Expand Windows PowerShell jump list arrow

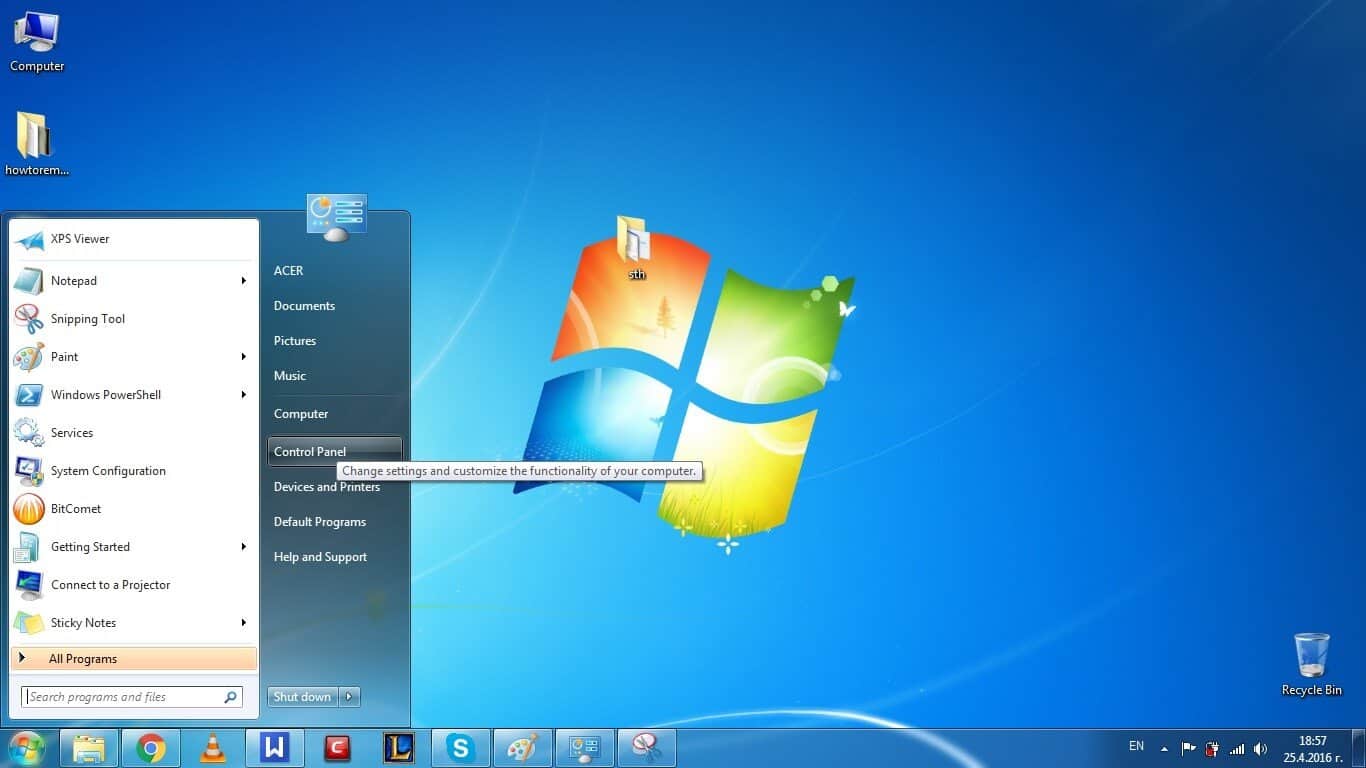point(244,395)
